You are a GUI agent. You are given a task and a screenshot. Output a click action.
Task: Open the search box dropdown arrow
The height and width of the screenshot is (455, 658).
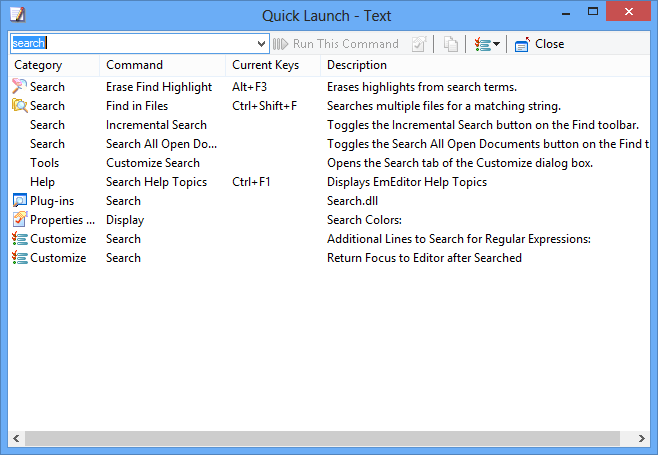[x=261, y=44]
